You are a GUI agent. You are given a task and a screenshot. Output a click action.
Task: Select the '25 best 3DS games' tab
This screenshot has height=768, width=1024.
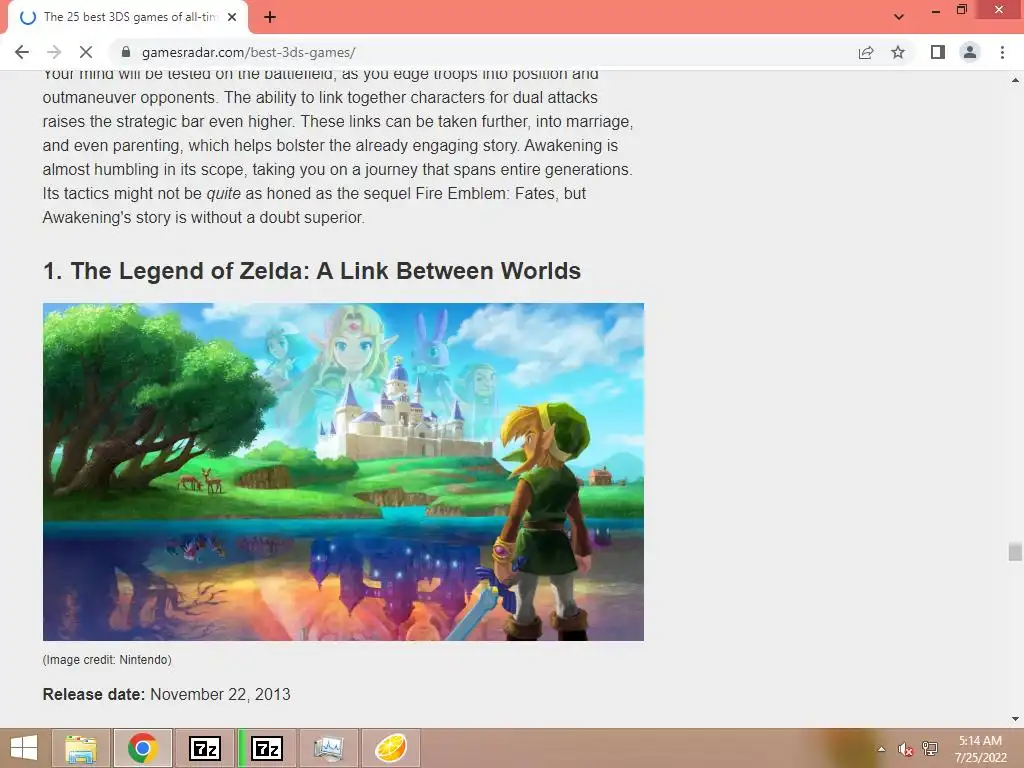[128, 17]
